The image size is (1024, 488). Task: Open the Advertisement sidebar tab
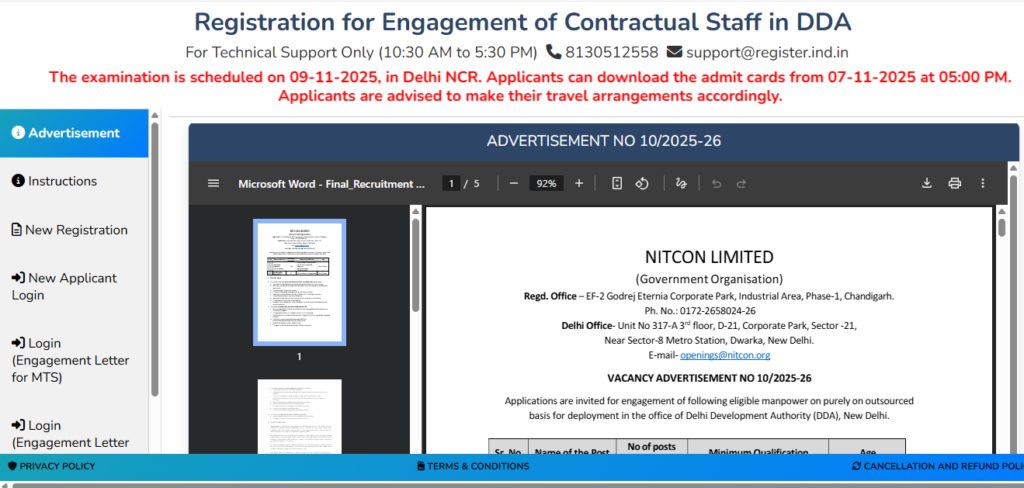(x=74, y=133)
